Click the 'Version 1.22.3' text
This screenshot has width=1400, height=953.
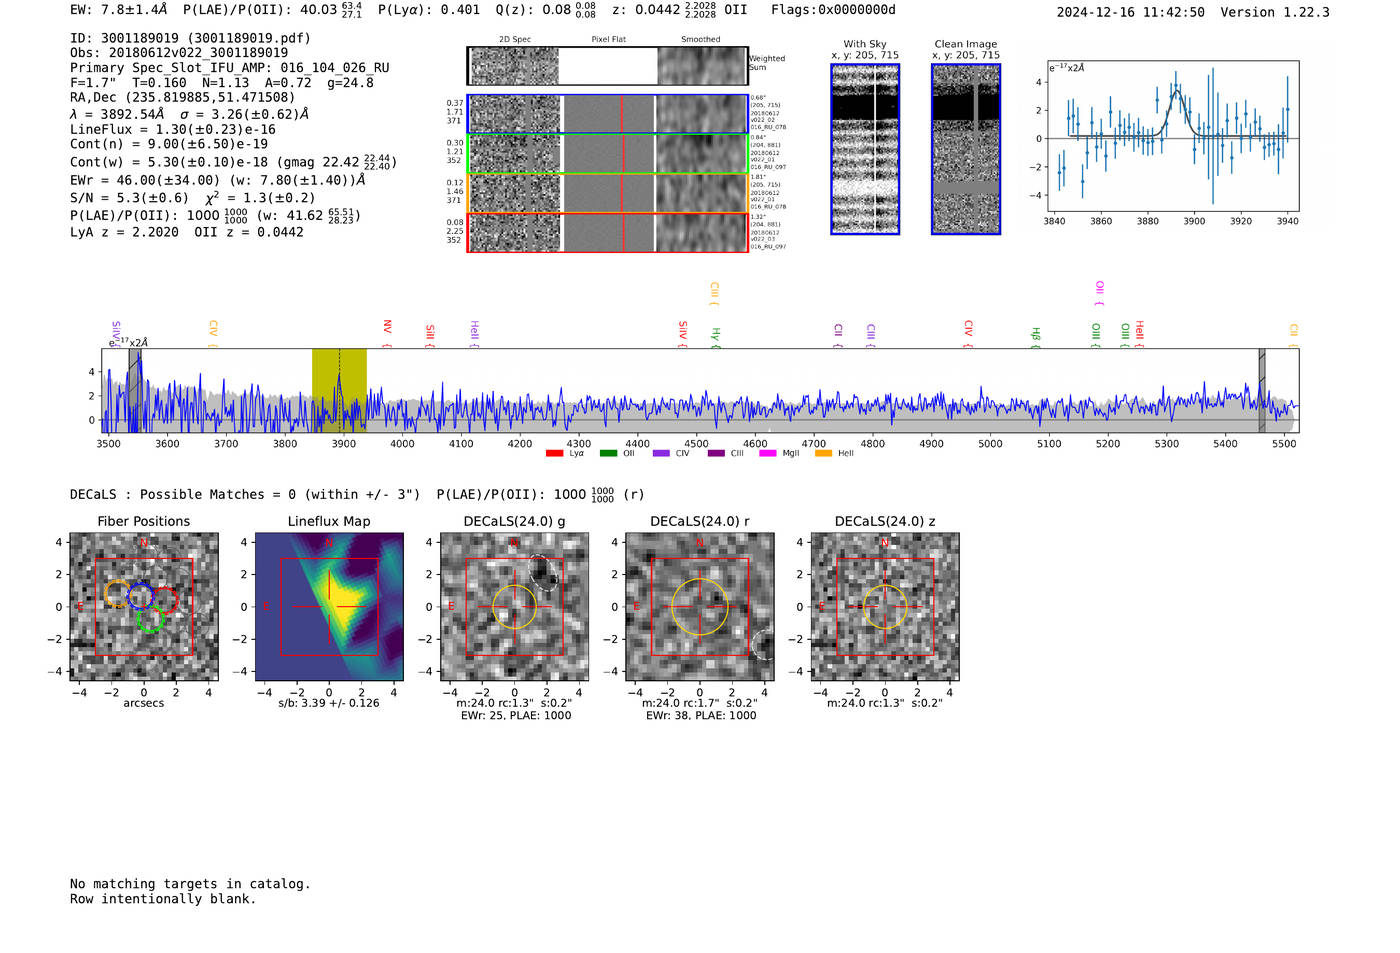pos(1275,12)
